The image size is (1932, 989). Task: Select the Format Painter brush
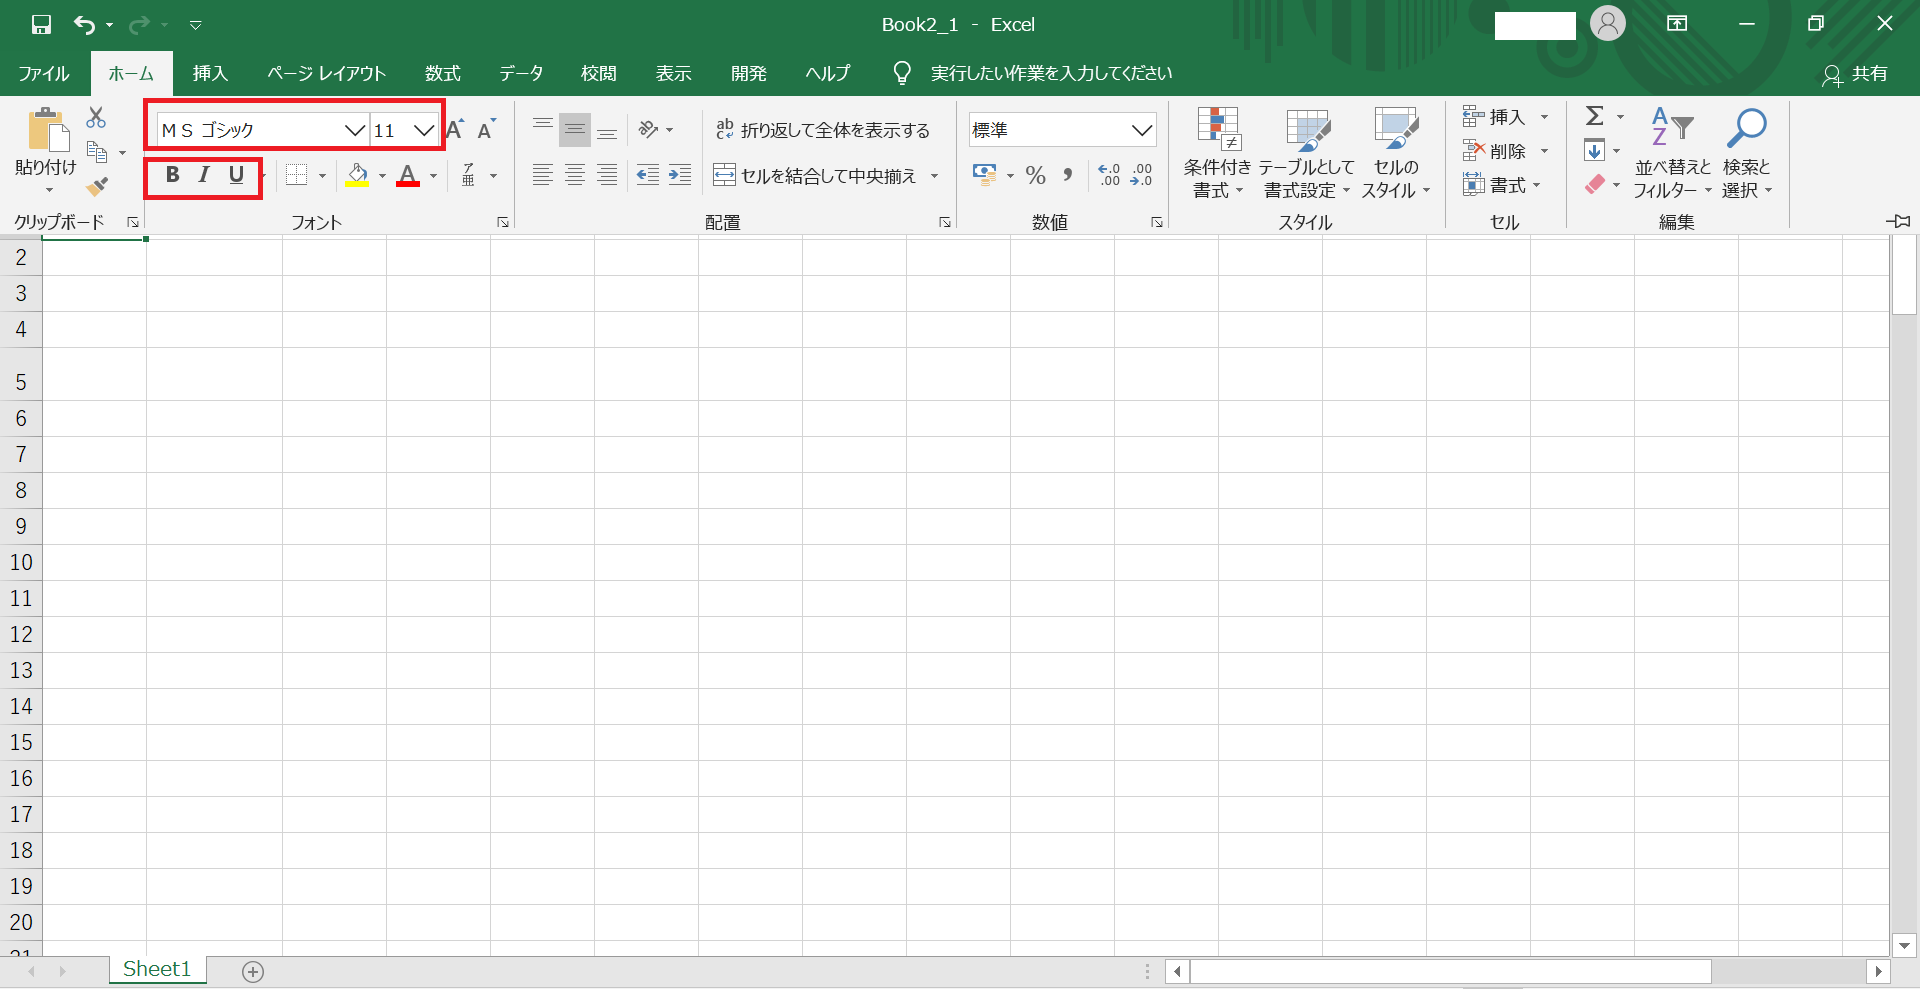tap(97, 186)
